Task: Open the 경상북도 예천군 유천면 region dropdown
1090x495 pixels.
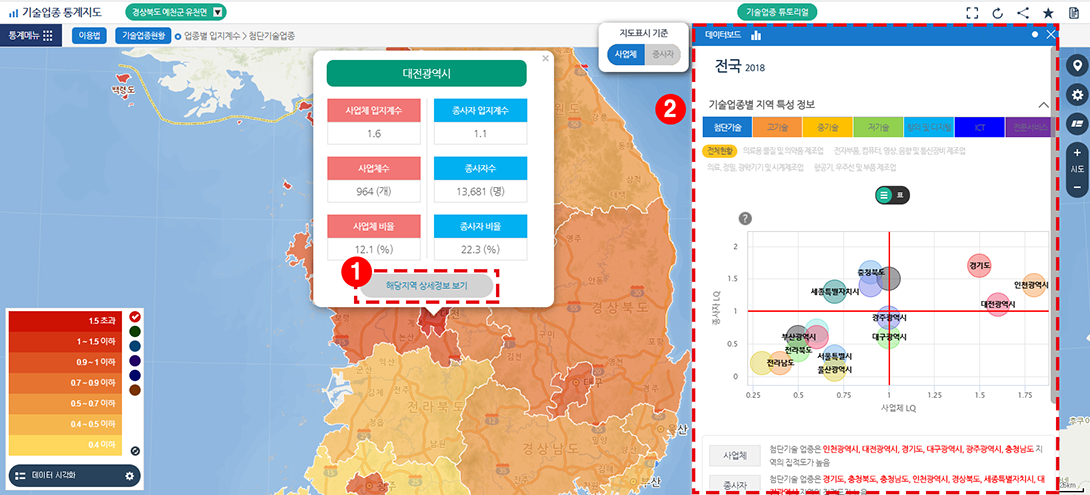Action: (218, 12)
